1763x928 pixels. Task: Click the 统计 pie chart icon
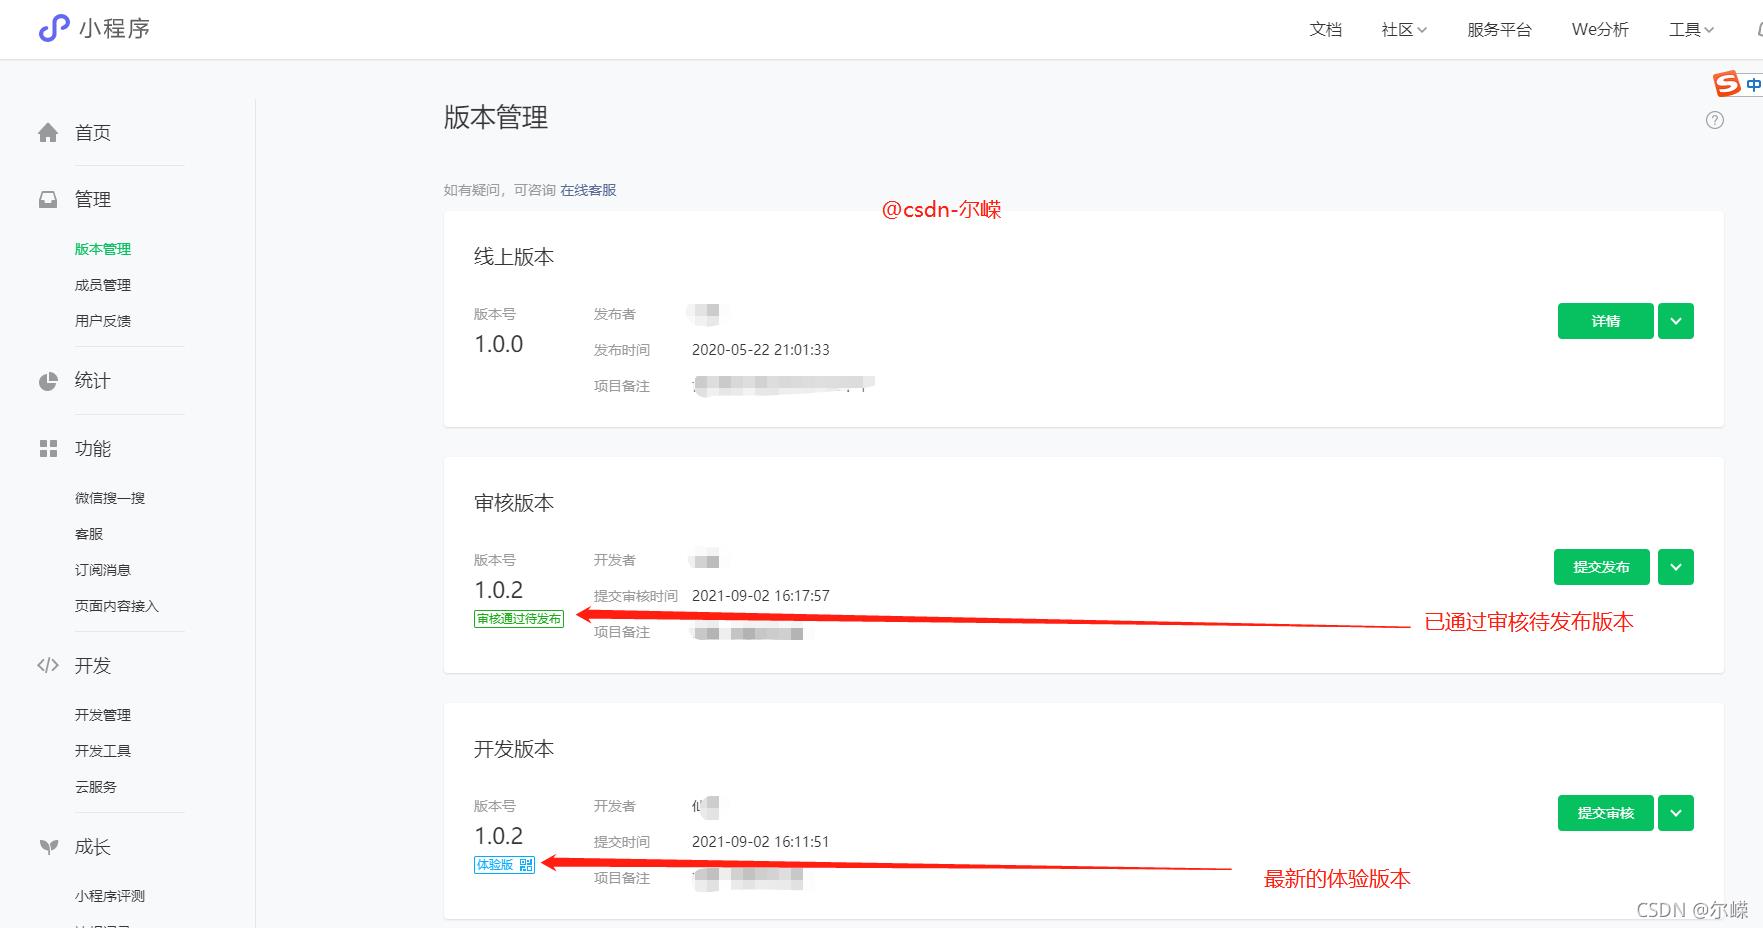coord(48,381)
